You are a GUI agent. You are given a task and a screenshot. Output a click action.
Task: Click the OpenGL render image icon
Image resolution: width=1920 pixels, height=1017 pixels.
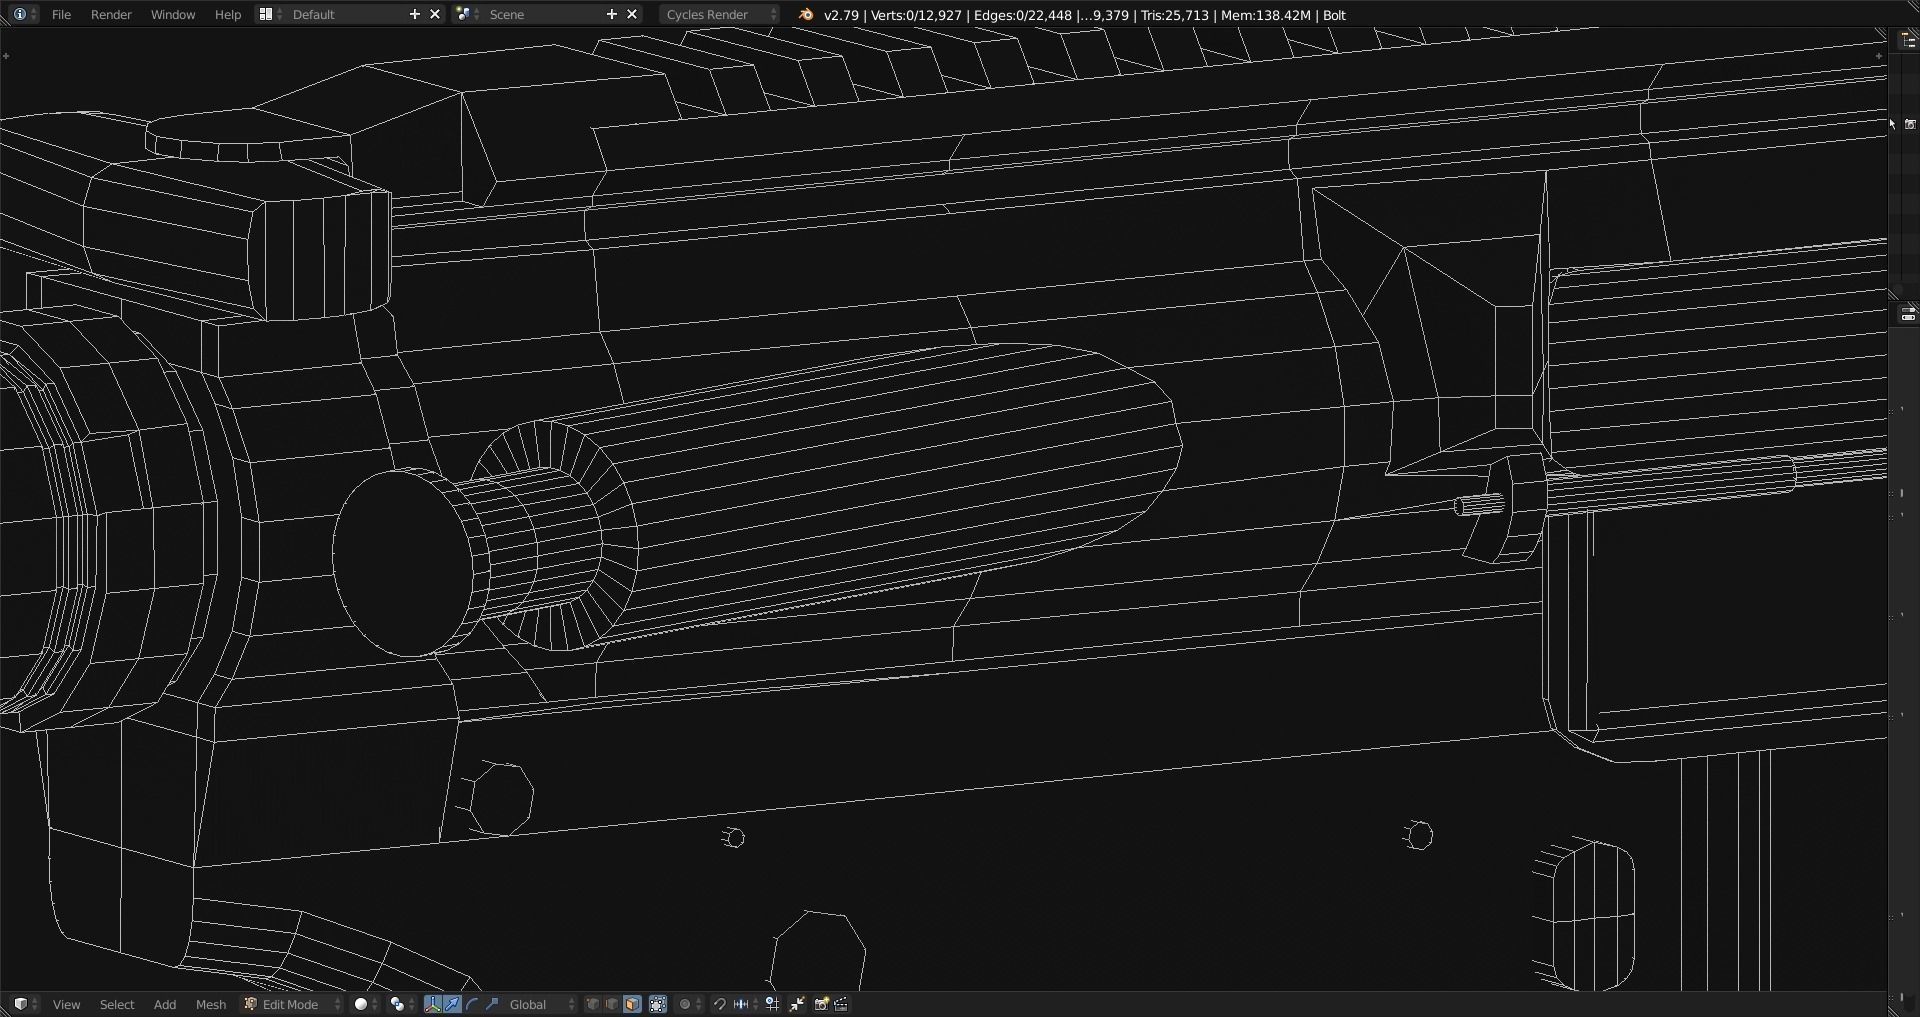click(x=821, y=1004)
